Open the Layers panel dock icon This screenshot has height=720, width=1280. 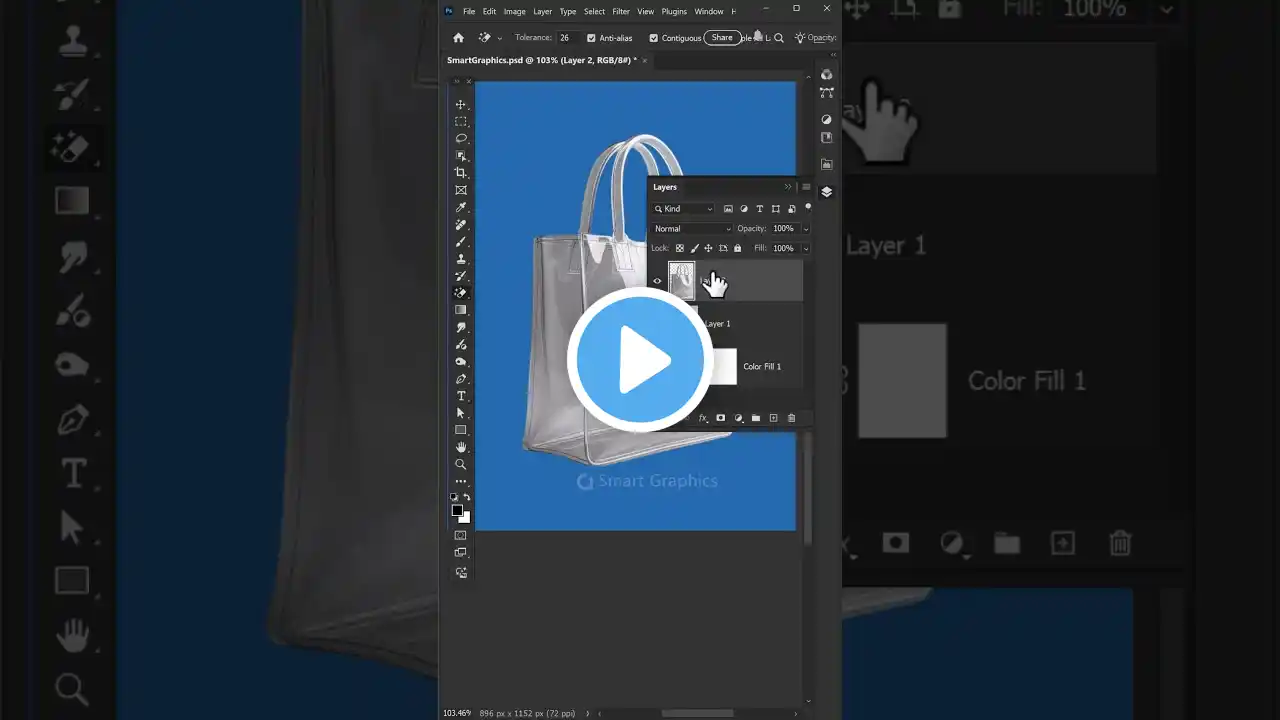coord(826,192)
